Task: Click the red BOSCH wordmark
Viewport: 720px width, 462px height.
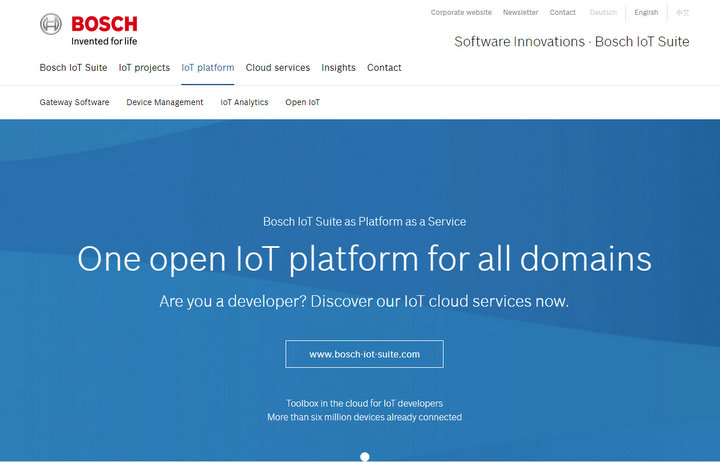Action: [104, 24]
